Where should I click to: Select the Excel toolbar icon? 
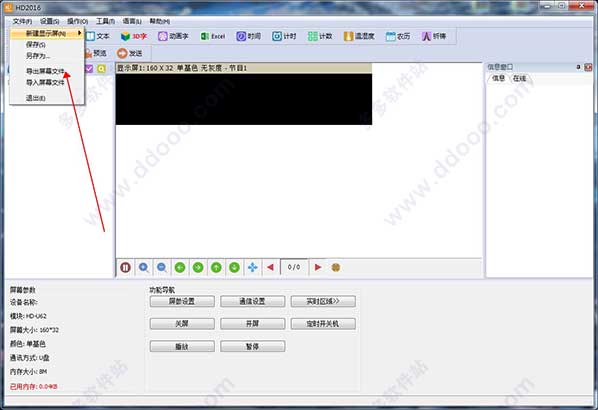(x=204, y=36)
